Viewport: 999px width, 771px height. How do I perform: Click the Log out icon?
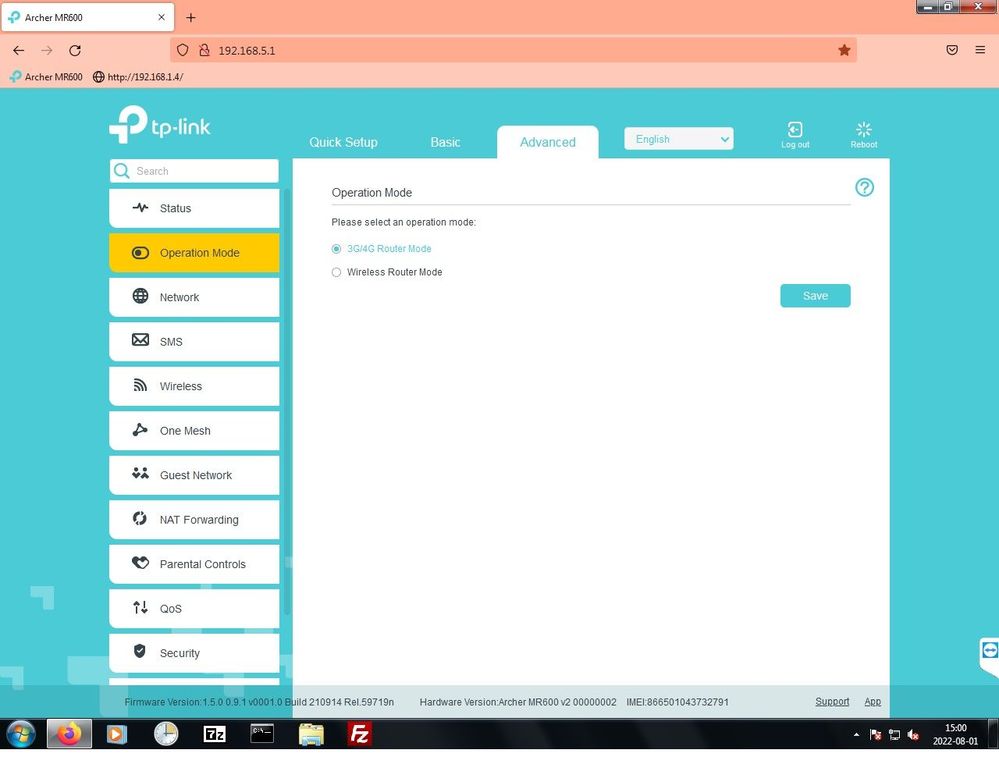[x=795, y=131]
